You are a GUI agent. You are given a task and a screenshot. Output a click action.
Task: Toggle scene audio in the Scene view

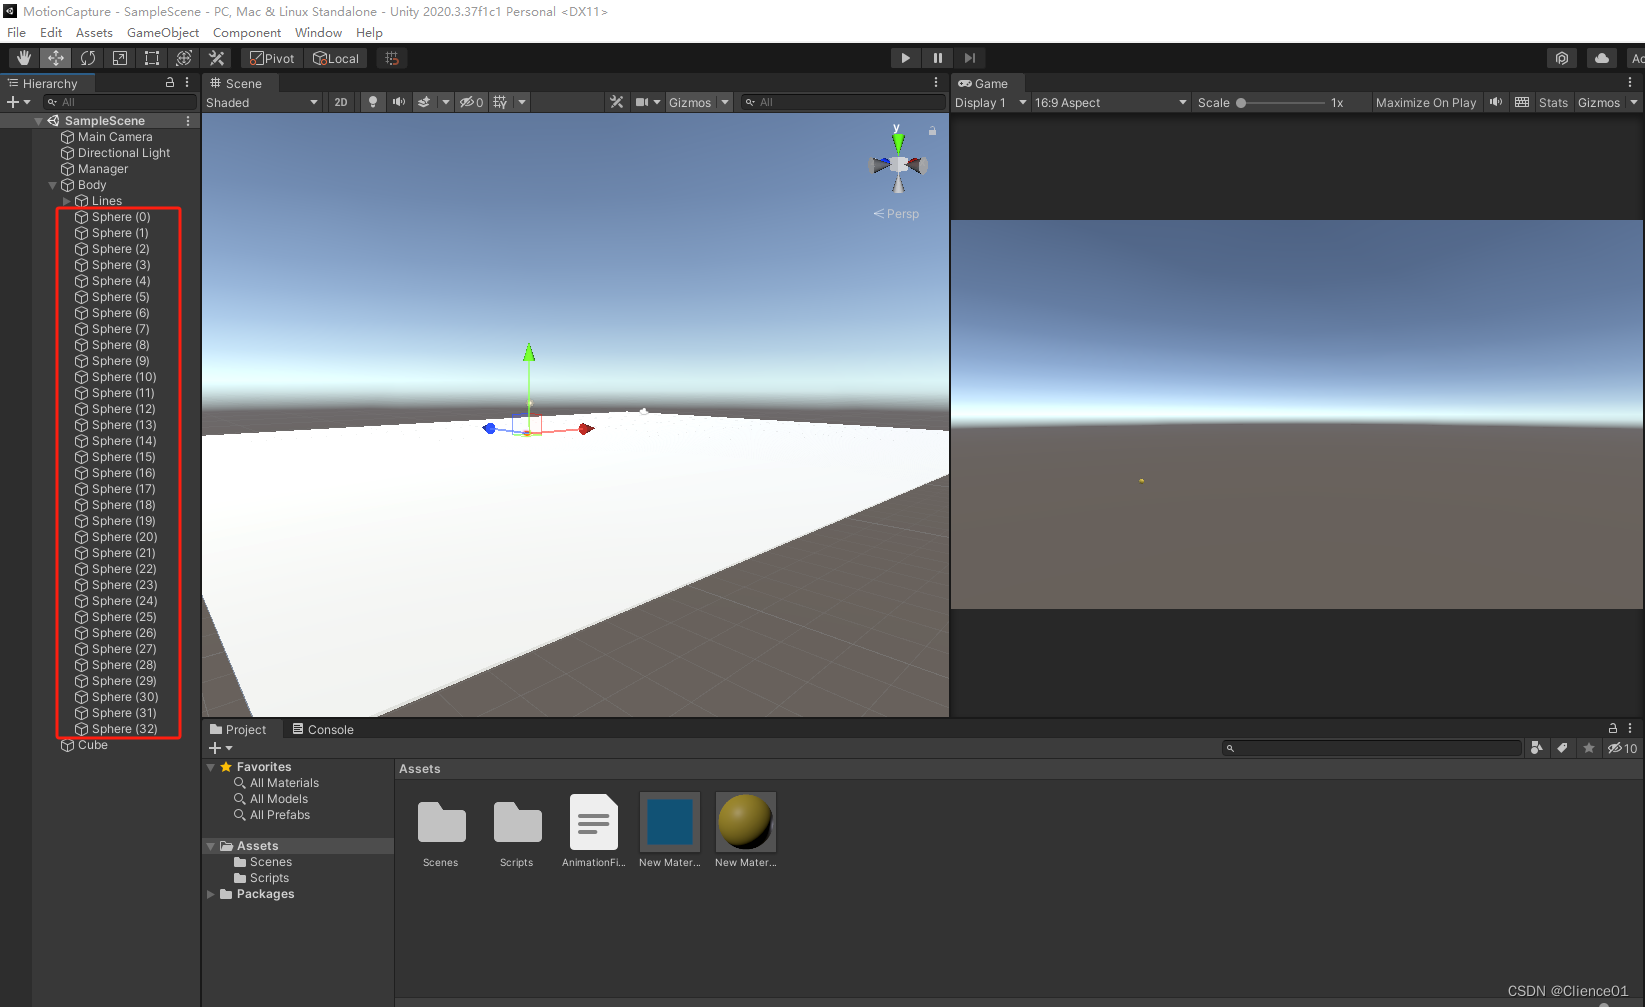(399, 101)
